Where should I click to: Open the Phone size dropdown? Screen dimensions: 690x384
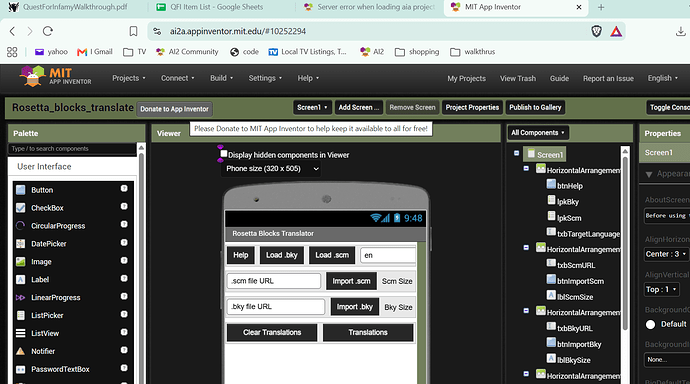271,169
